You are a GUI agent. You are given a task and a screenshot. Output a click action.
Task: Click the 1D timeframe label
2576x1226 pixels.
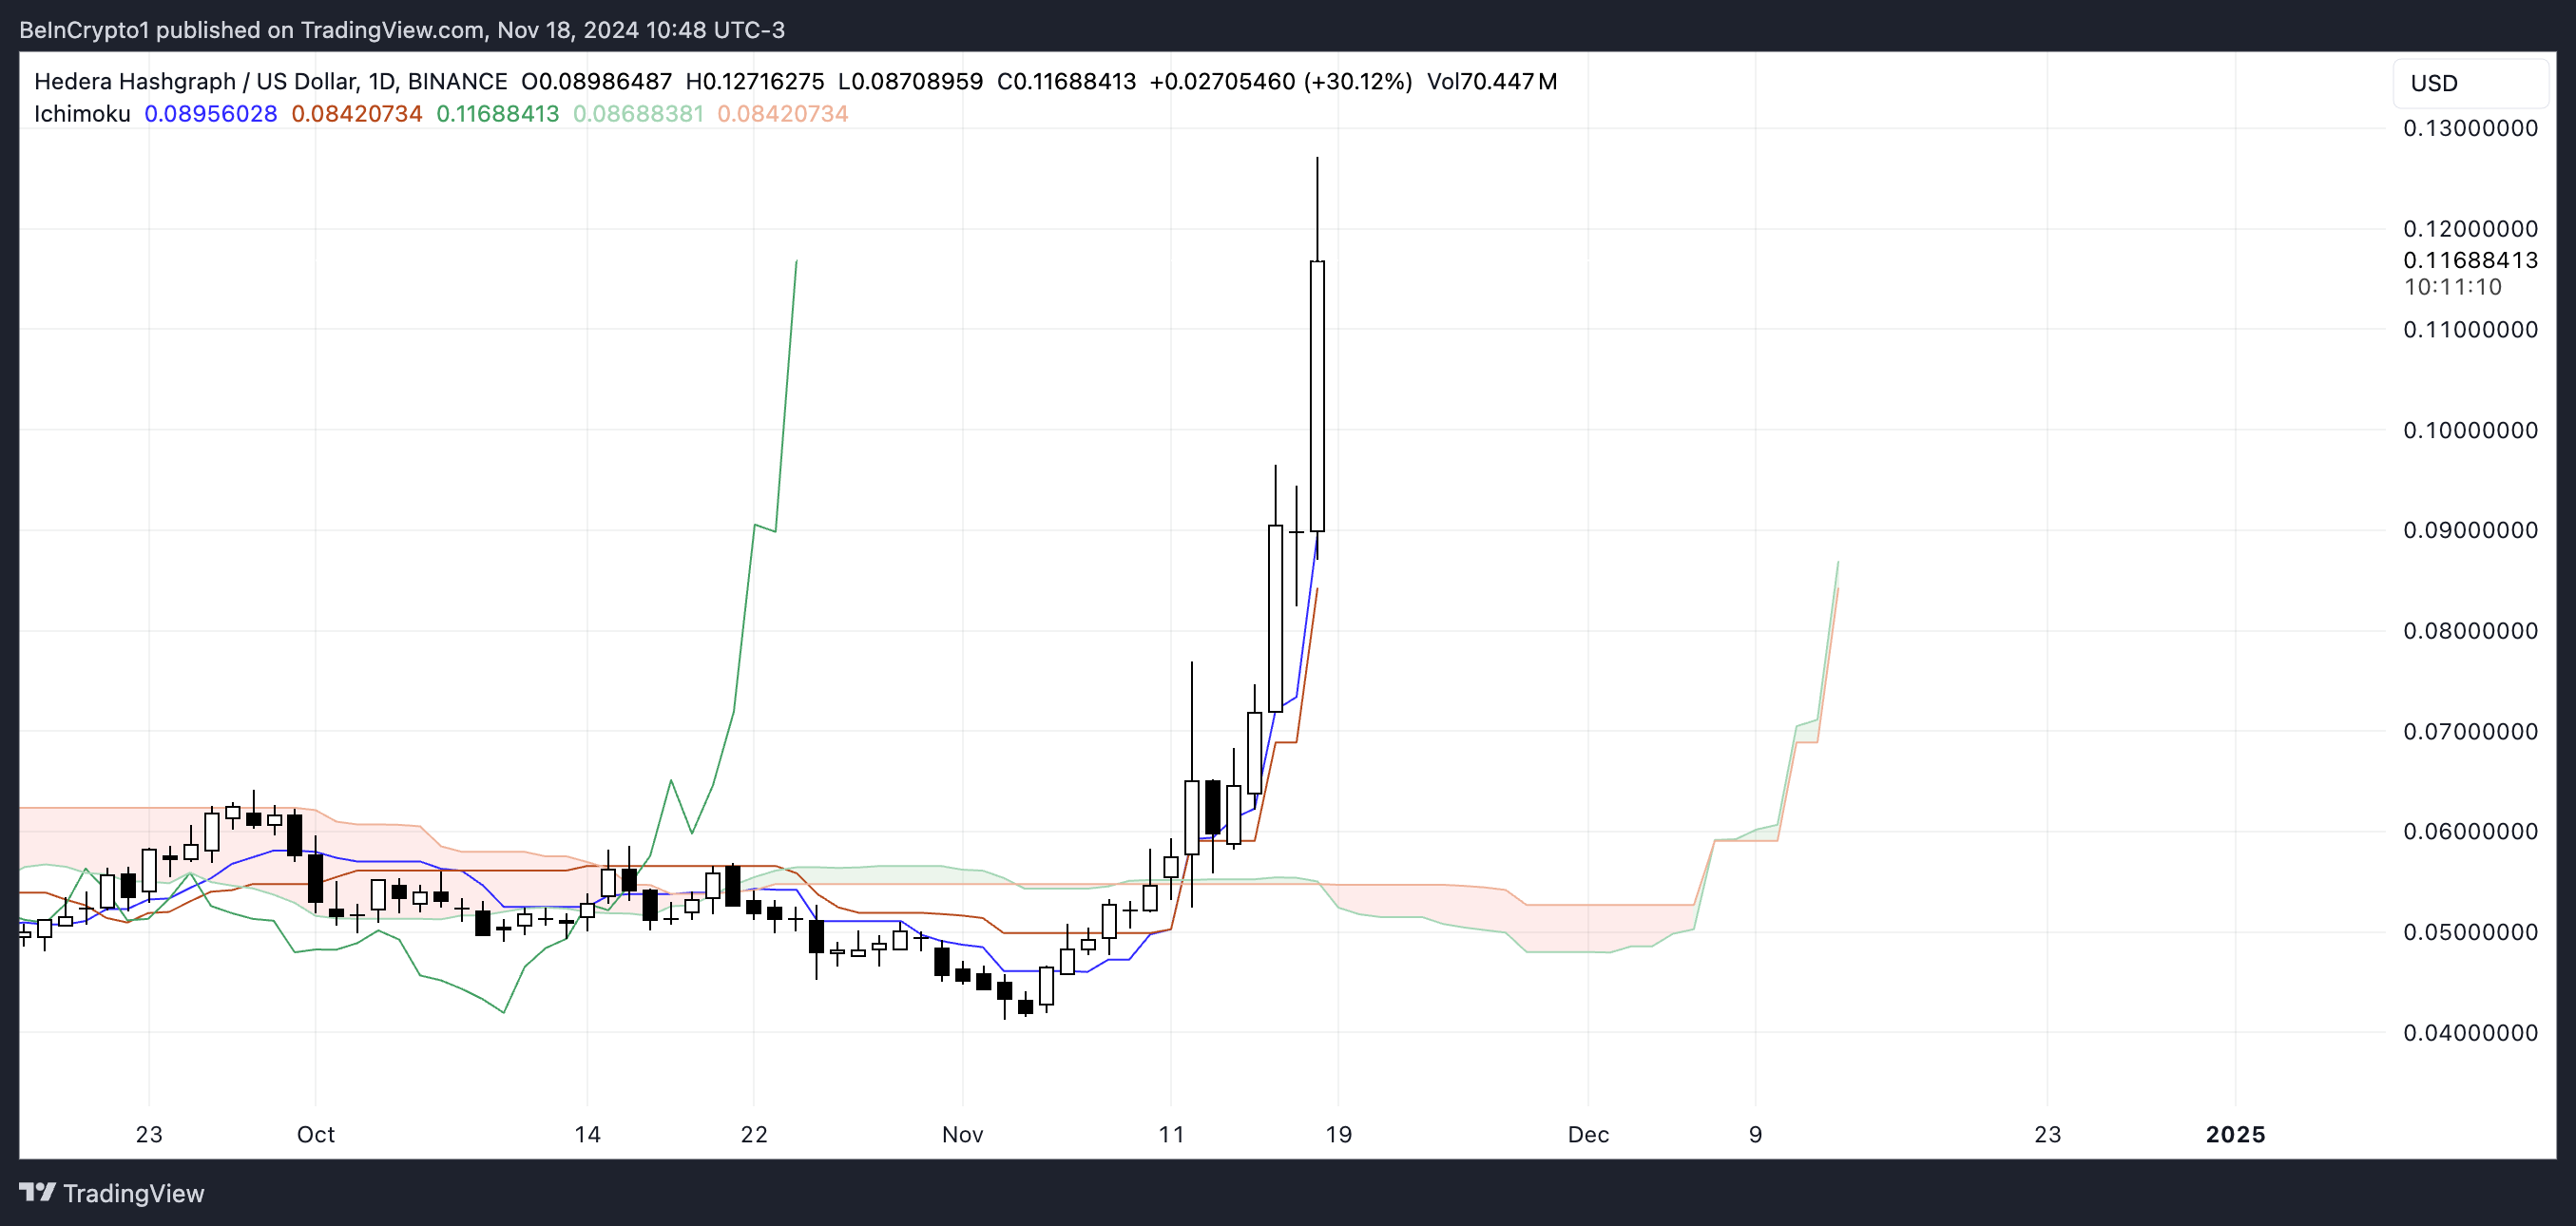click(382, 82)
